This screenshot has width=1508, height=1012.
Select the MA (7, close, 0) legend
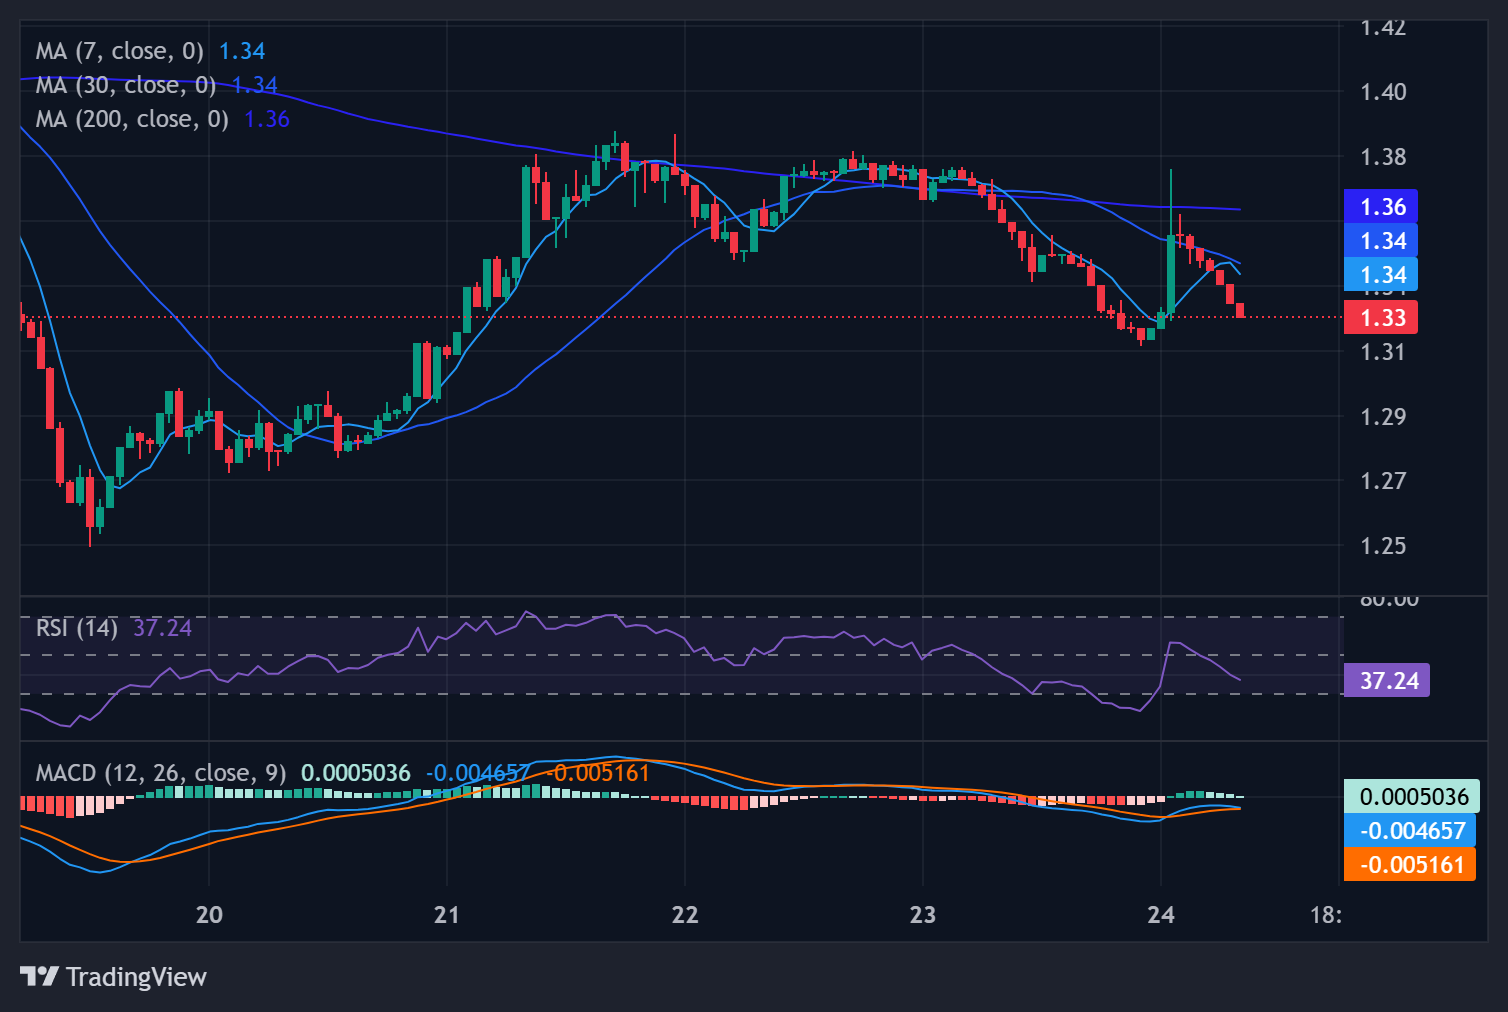119,51
